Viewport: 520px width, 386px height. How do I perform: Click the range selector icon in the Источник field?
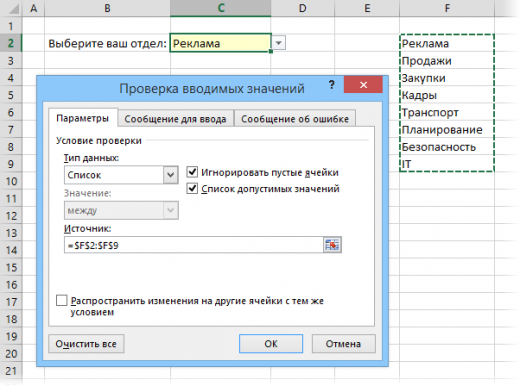pos(332,245)
